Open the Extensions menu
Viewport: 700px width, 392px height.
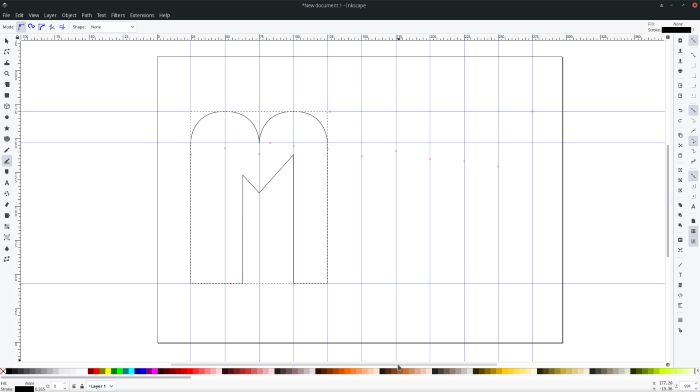(x=142, y=15)
